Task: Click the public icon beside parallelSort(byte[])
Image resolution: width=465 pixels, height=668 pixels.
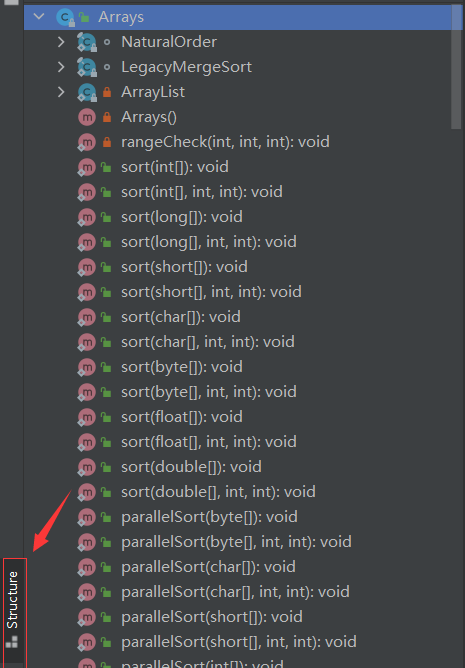Action: (x=106, y=518)
